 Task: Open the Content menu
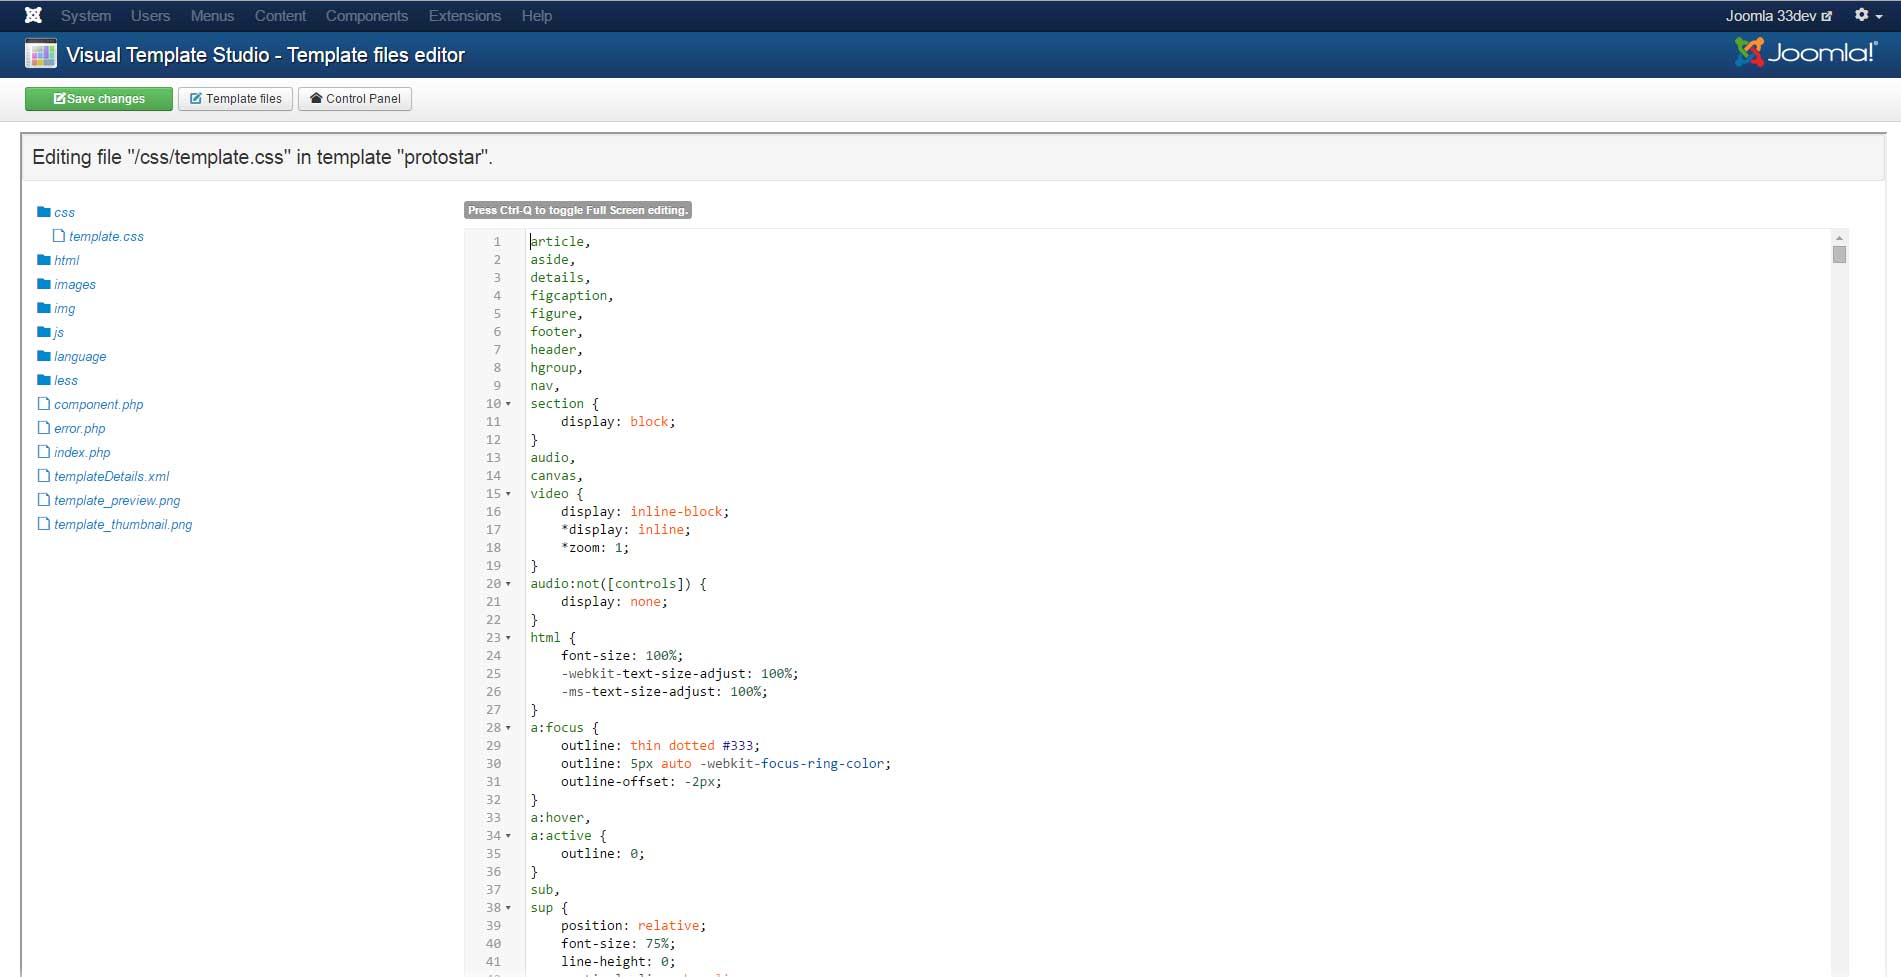[280, 16]
